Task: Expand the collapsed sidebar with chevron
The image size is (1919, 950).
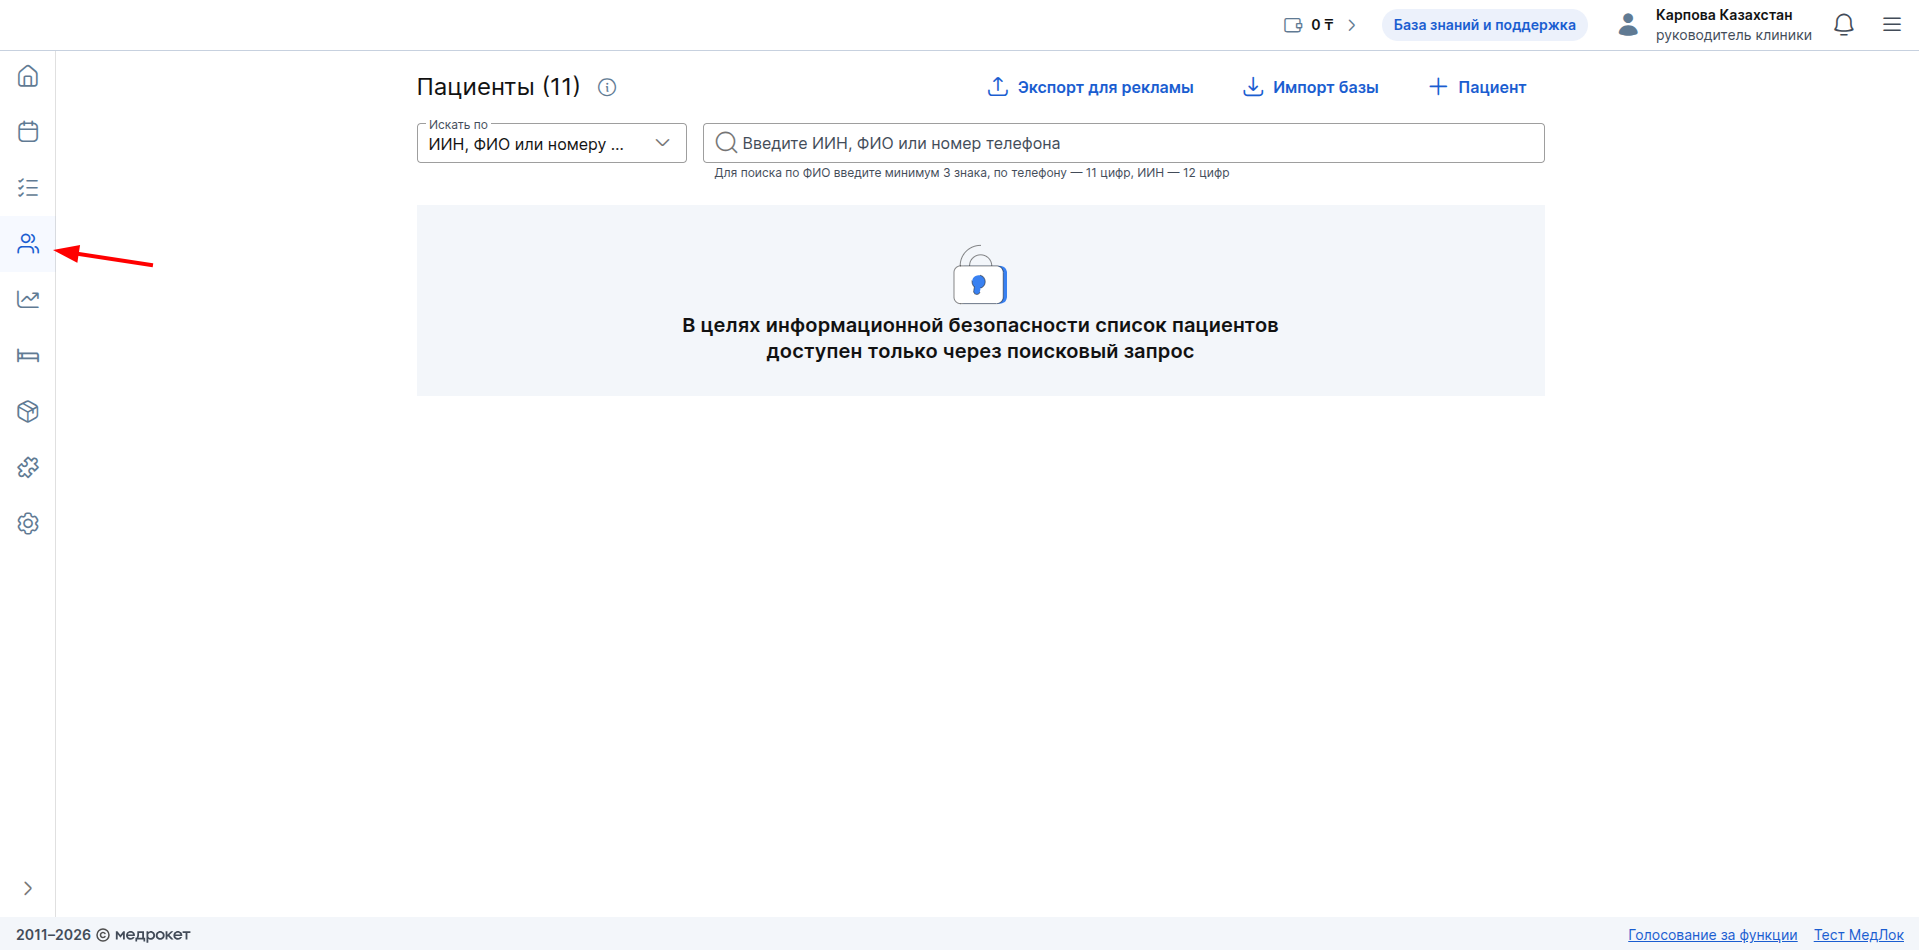Action: click(x=28, y=888)
